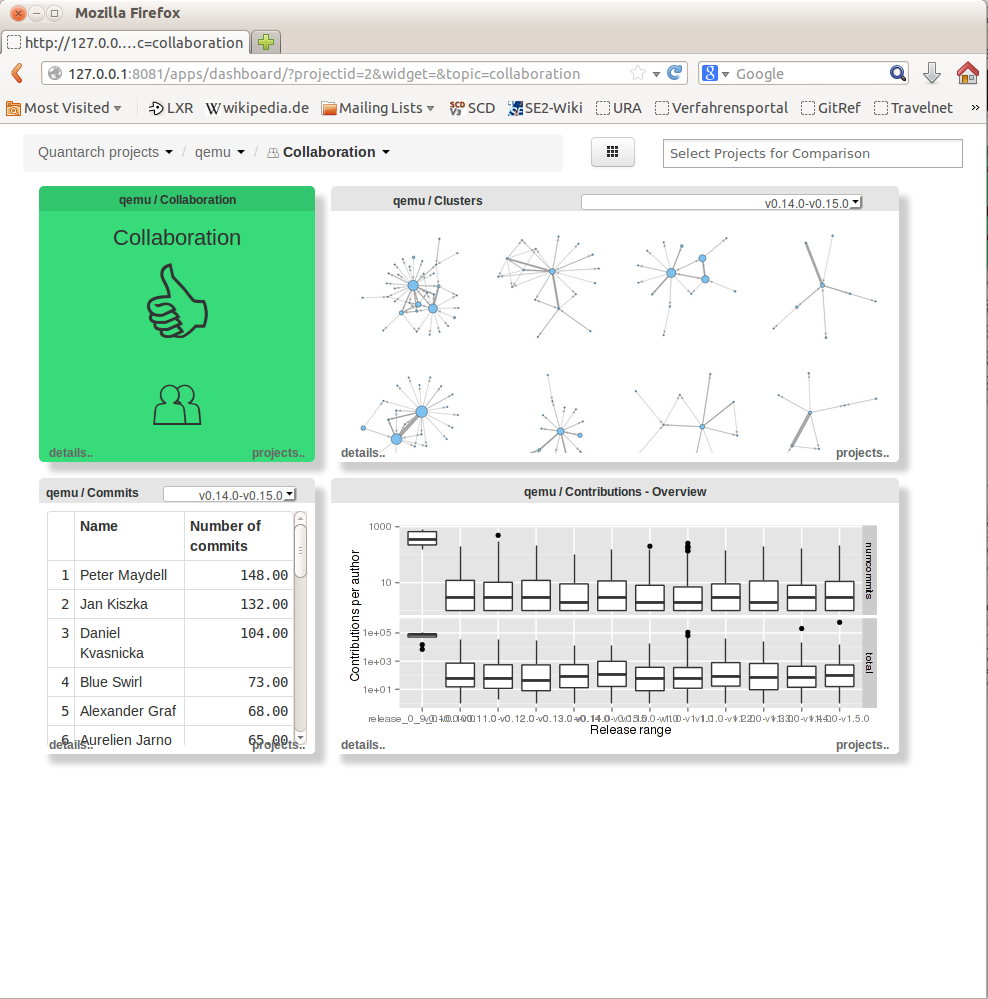The width and height of the screenshot is (988, 999).
Task: Open the Commits release range dropdown
Action: [x=230, y=494]
